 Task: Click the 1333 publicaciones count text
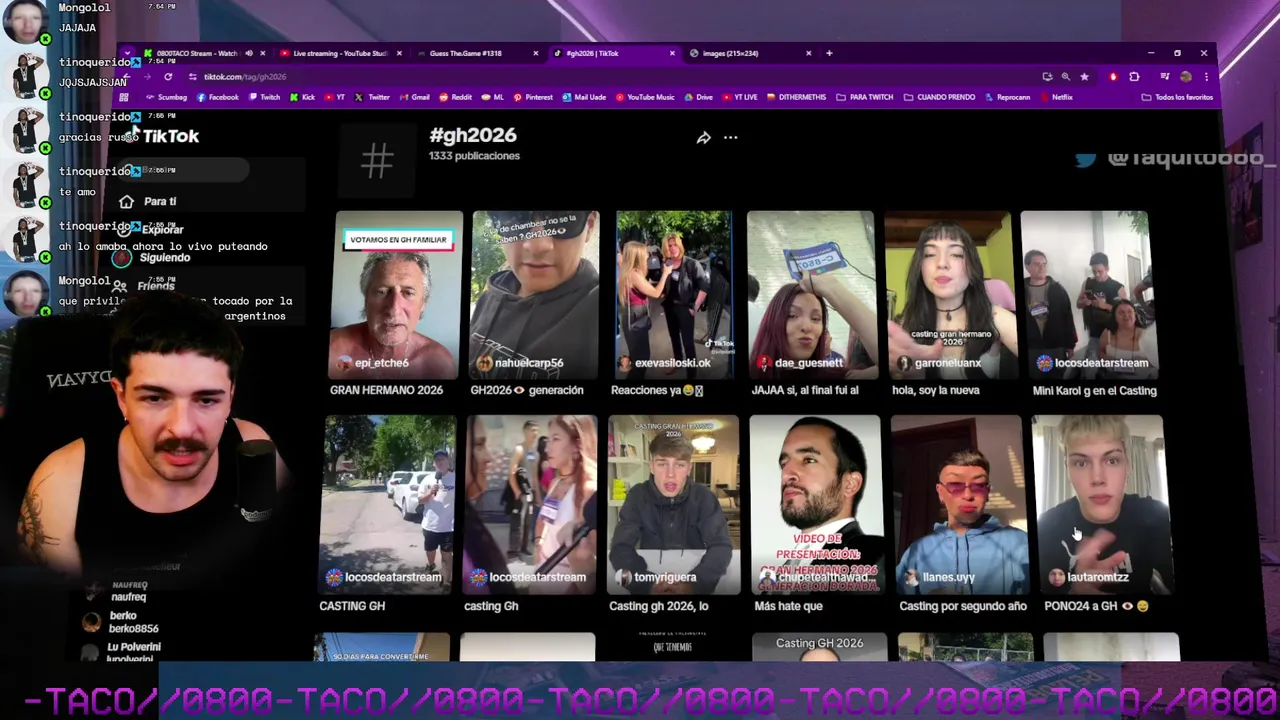pyautogui.click(x=474, y=156)
